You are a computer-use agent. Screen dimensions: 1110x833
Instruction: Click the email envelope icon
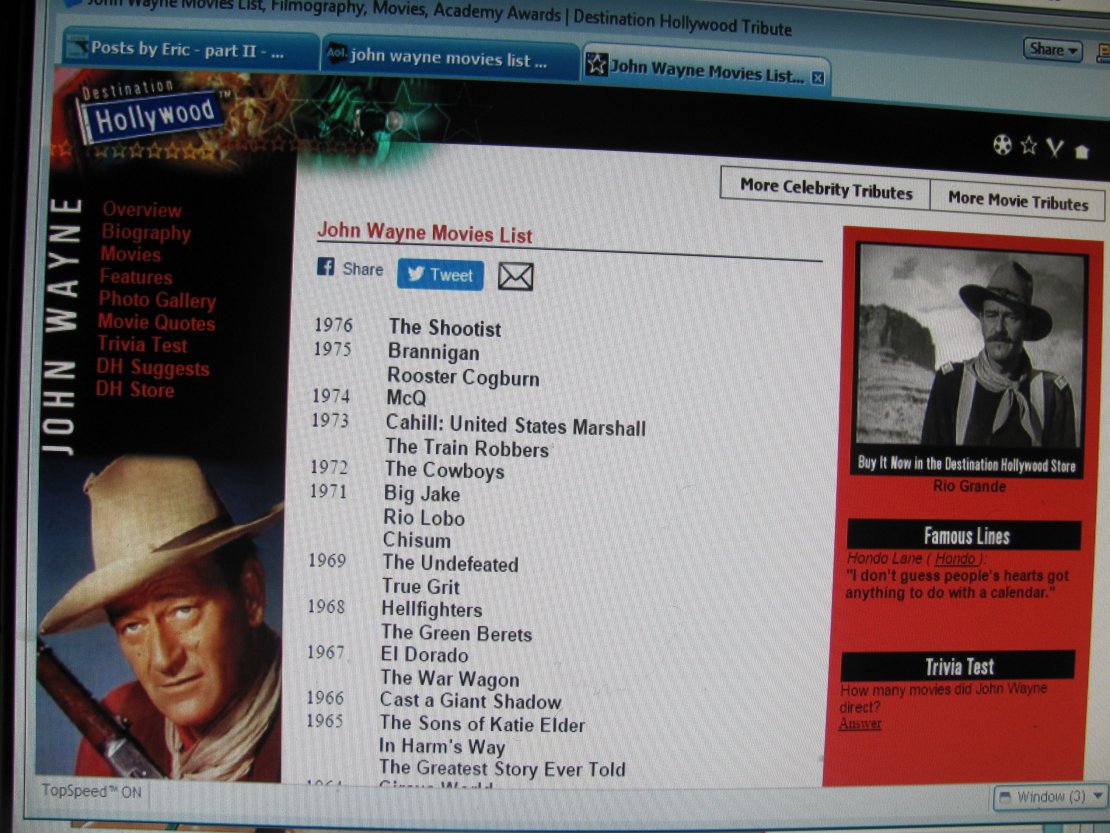[x=515, y=277]
